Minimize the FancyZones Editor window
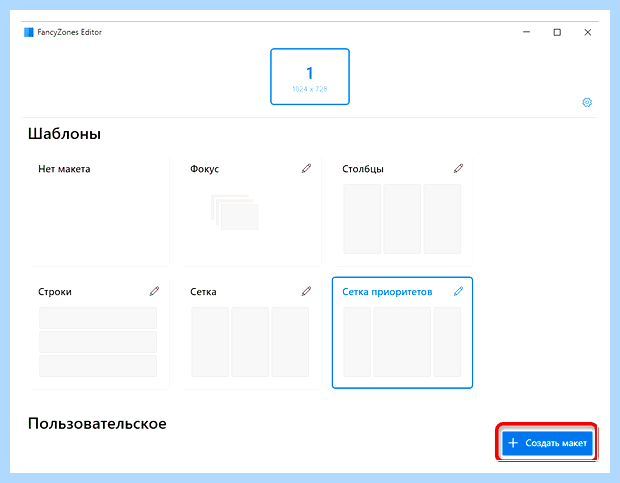This screenshot has width=620, height=483. (526, 32)
